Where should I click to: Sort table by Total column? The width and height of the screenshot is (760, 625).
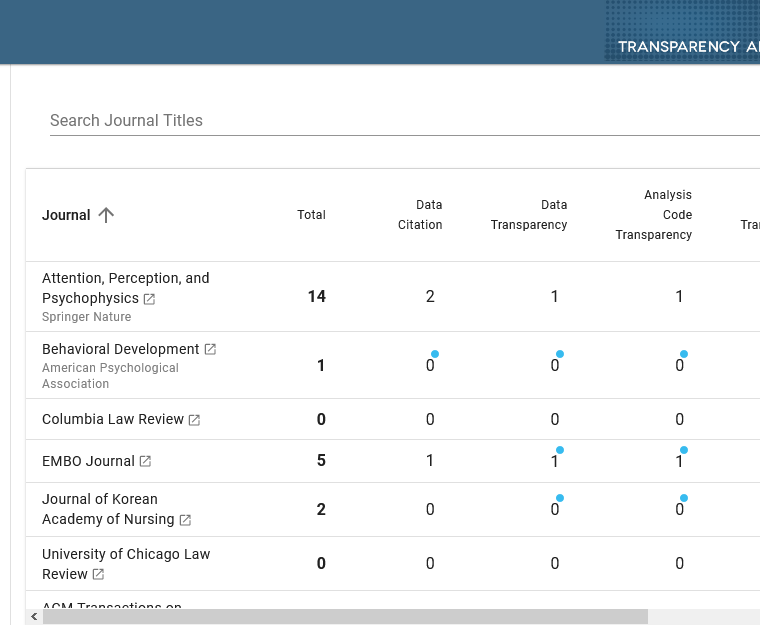(311, 215)
